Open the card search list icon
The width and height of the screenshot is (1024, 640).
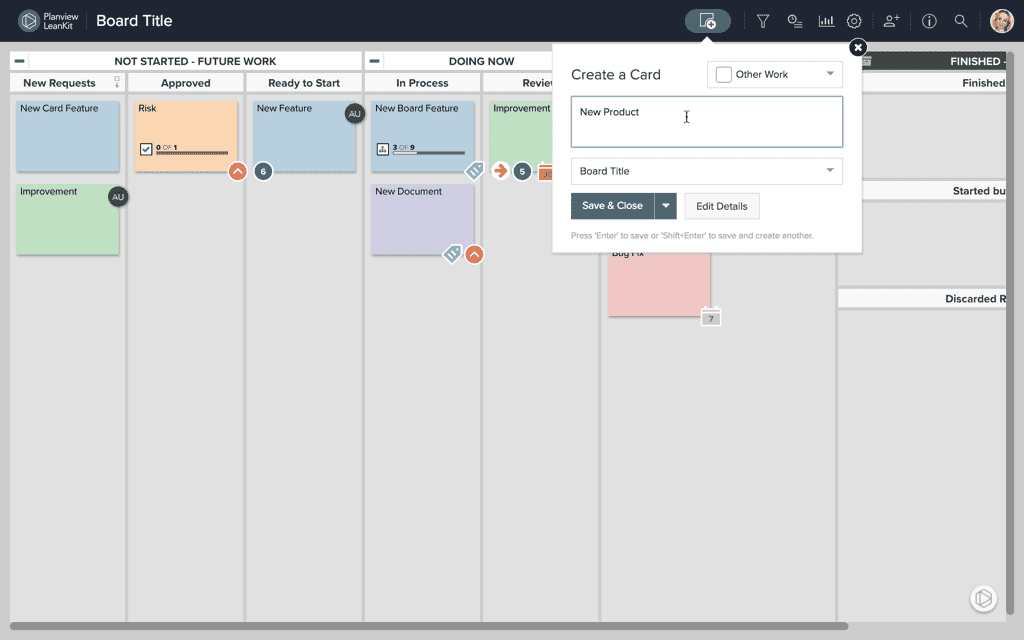[794, 22]
